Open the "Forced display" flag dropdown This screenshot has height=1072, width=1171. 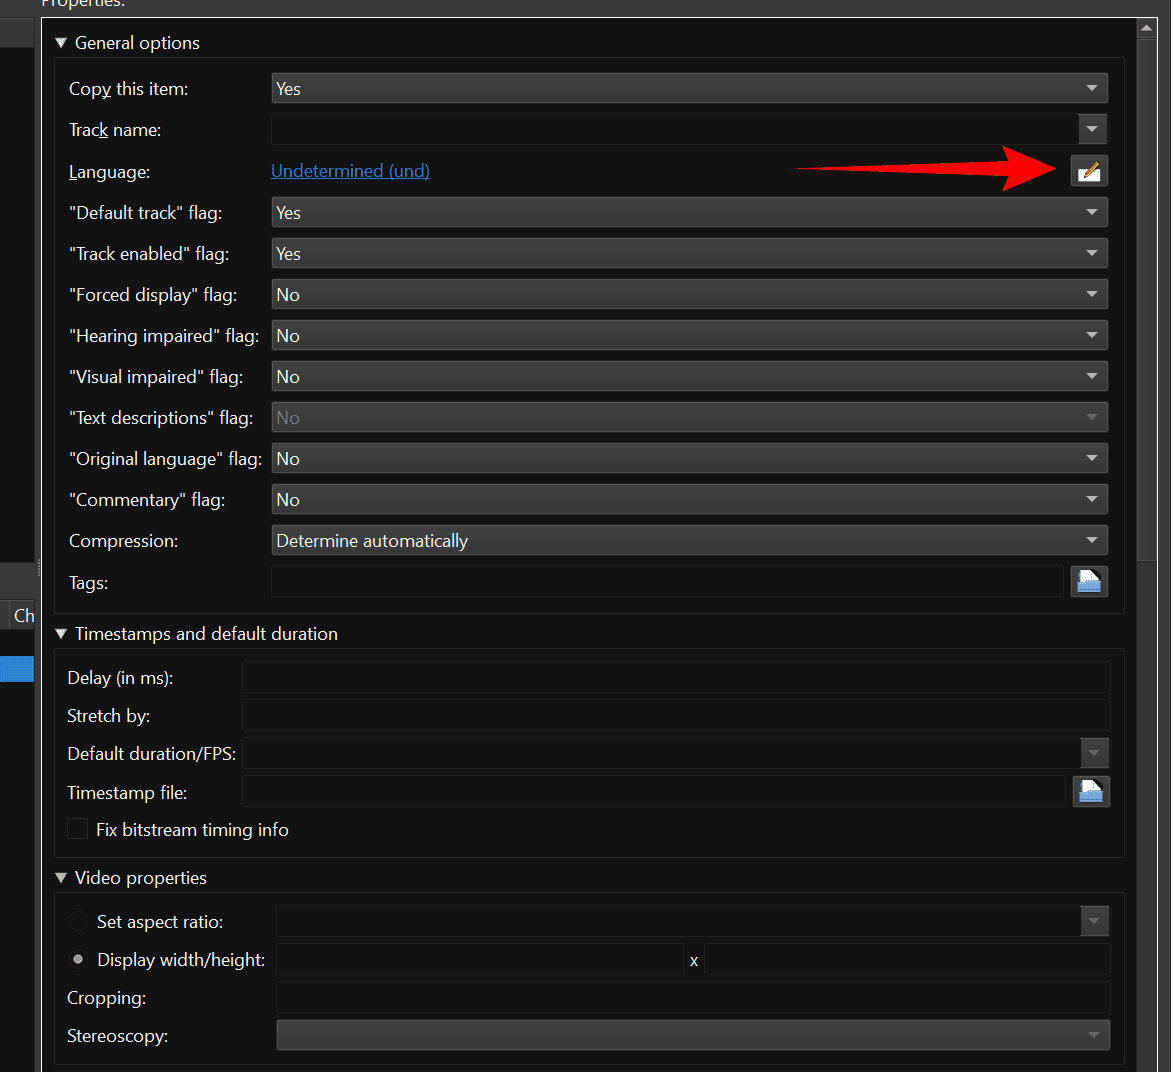689,294
